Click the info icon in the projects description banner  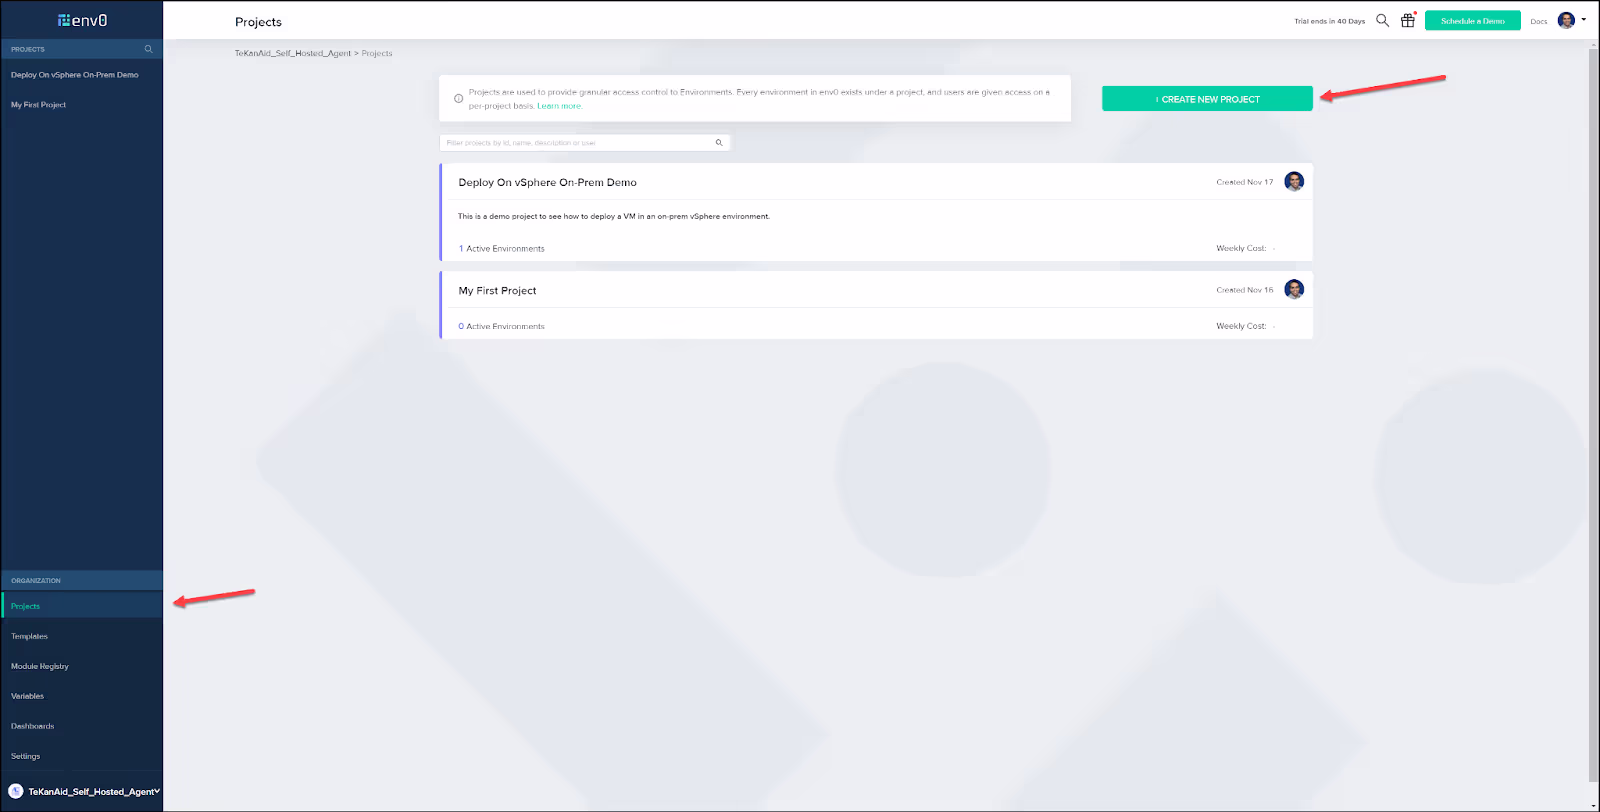458,98
